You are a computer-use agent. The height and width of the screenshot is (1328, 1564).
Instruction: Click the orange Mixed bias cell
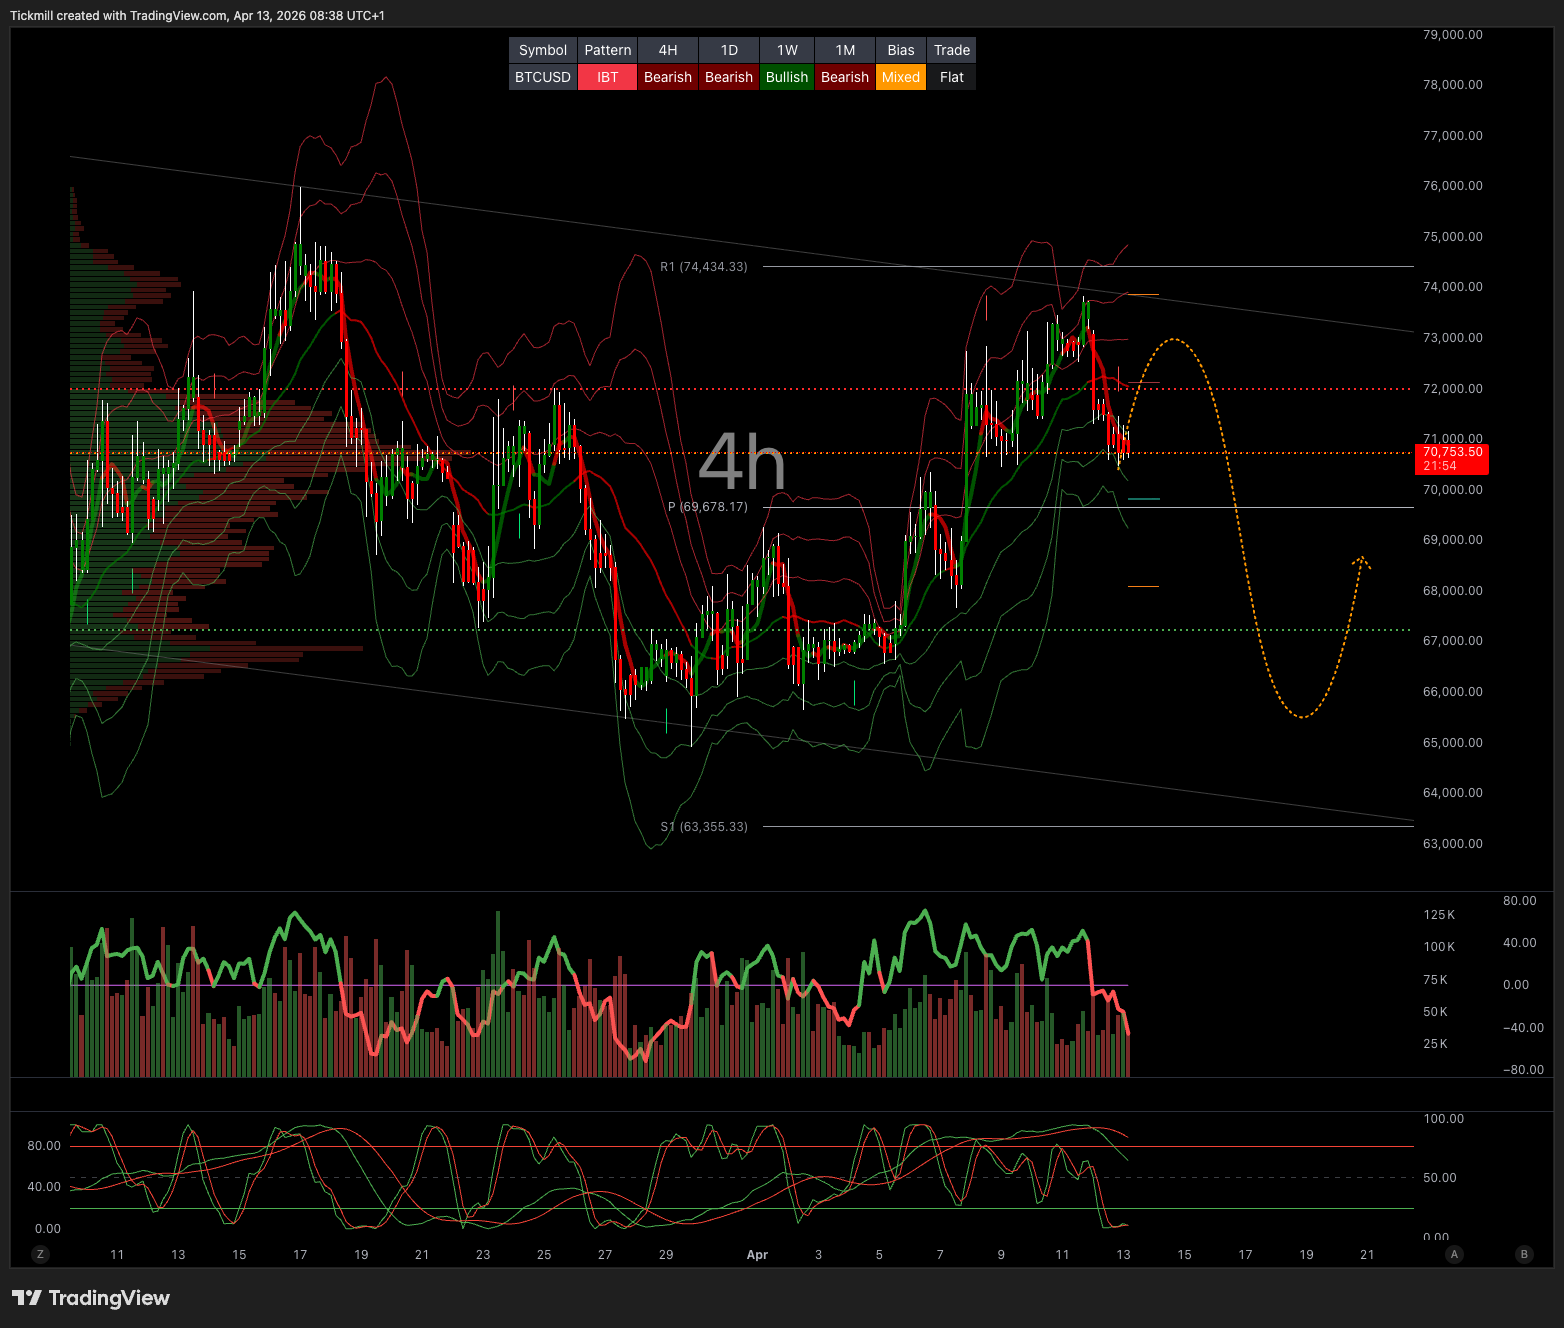[900, 77]
